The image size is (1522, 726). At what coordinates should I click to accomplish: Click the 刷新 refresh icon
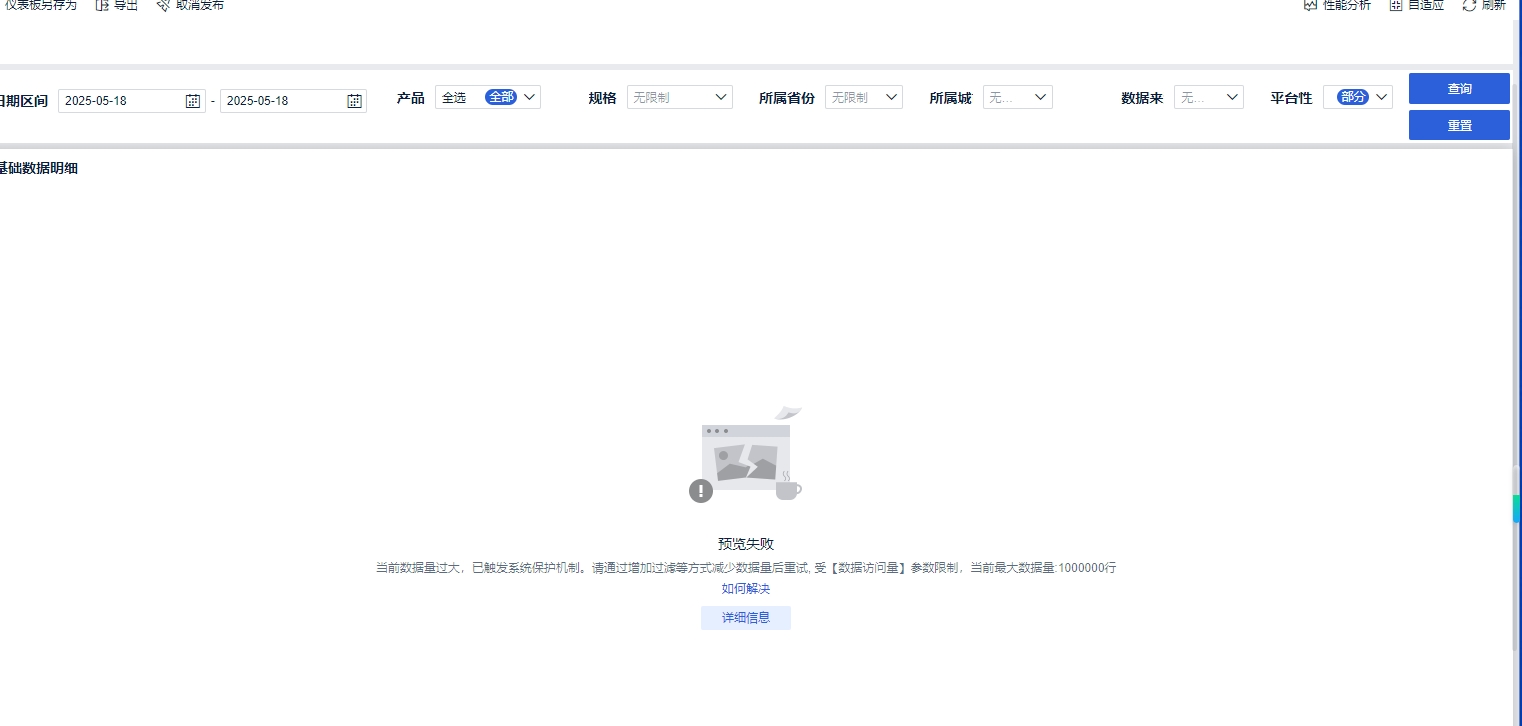point(1469,5)
